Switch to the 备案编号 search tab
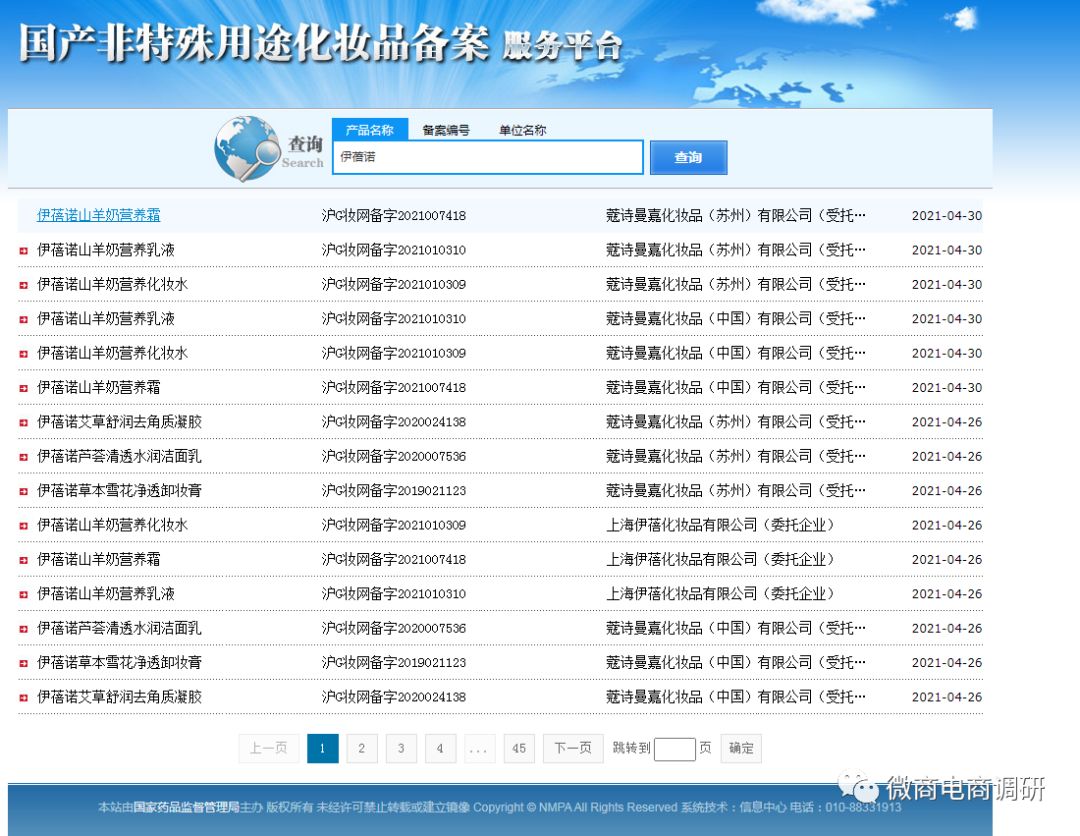 pyautogui.click(x=444, y=129)
